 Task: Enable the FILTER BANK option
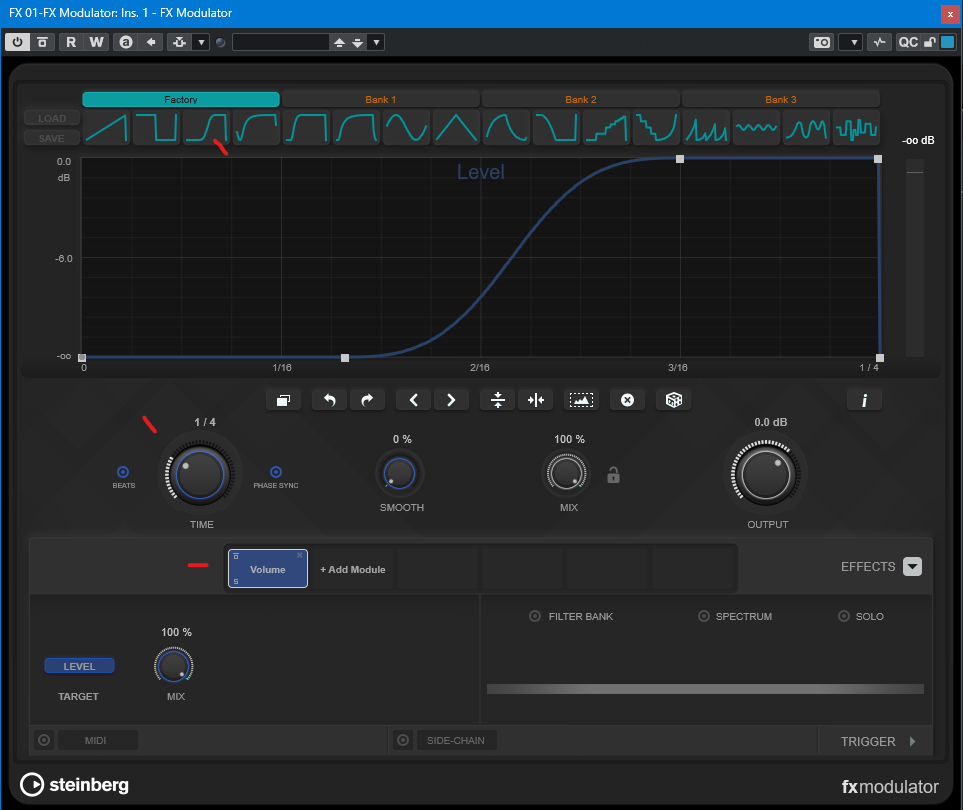pos(535,616)
